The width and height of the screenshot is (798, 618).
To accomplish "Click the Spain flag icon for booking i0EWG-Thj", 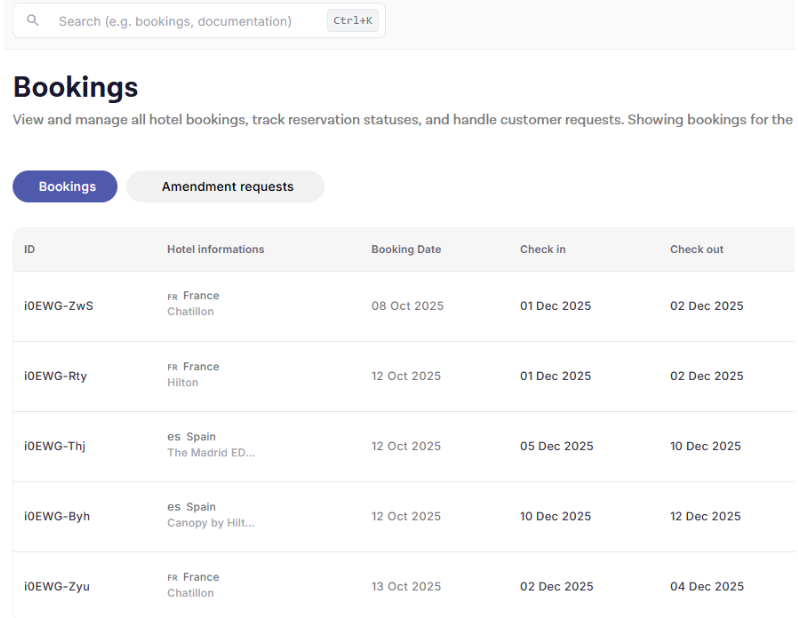I will pos(173,437).
